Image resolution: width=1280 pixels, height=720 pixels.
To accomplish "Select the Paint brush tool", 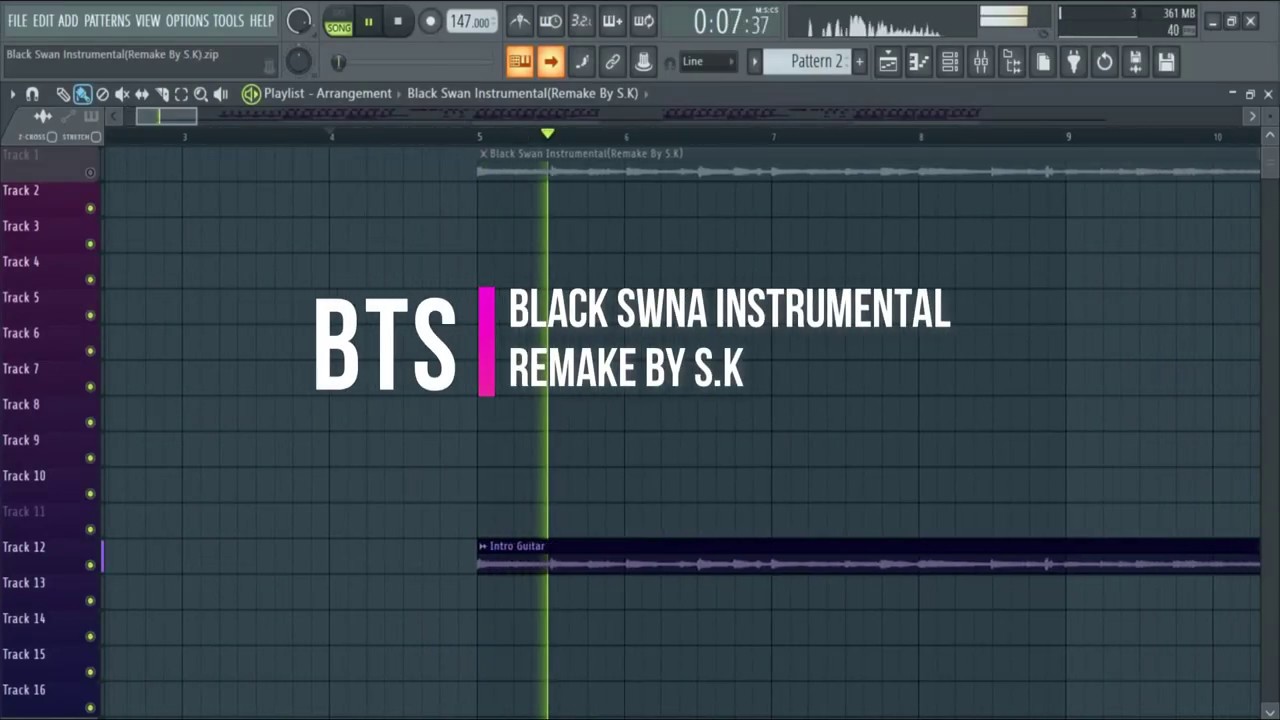I will 82,94.
